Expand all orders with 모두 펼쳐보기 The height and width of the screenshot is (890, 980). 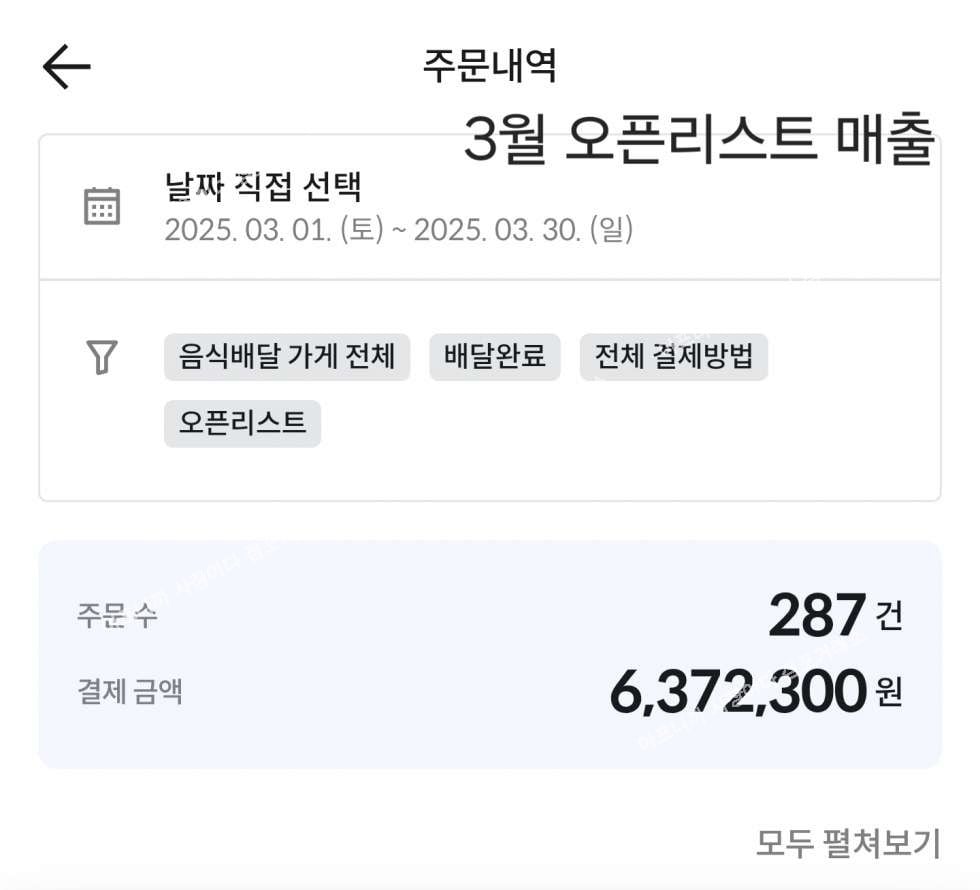coord(848,844)
